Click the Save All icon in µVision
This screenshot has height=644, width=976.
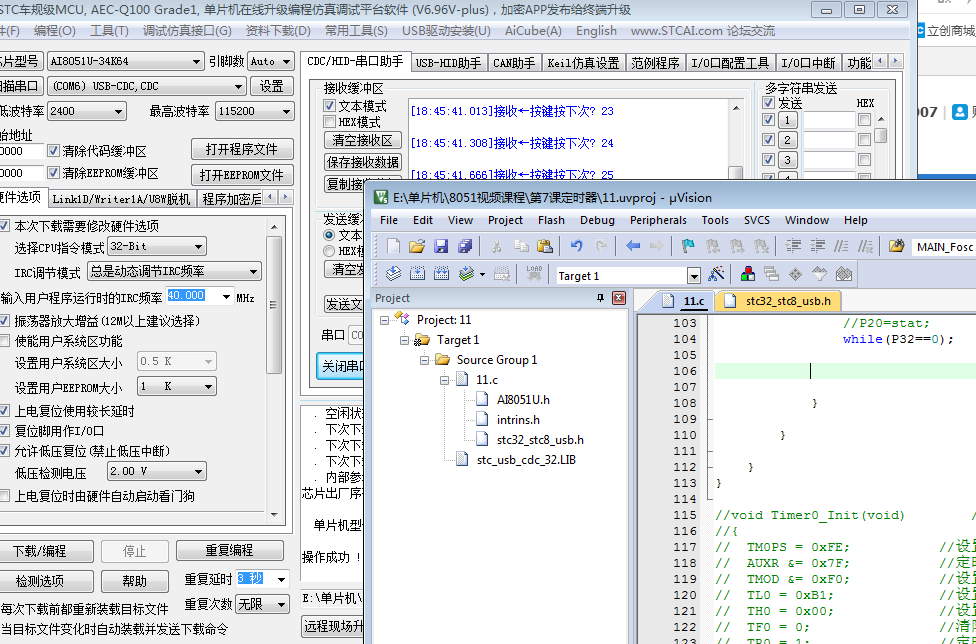[x=465, y=246]
